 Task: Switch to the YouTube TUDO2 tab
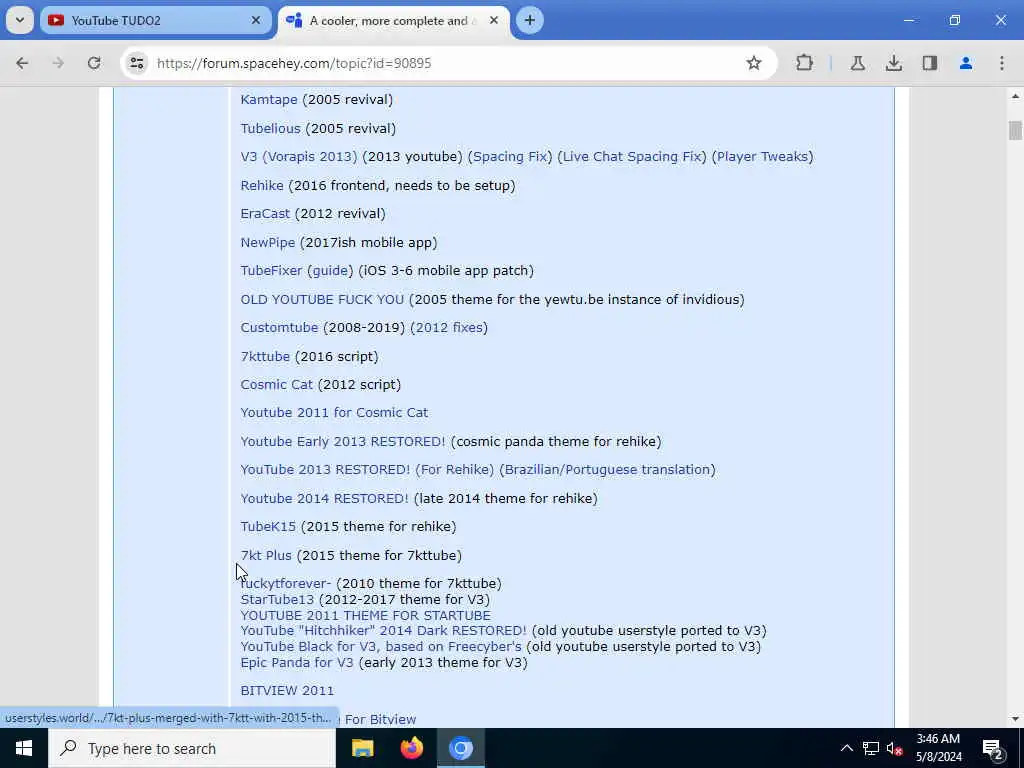[155, 20]
